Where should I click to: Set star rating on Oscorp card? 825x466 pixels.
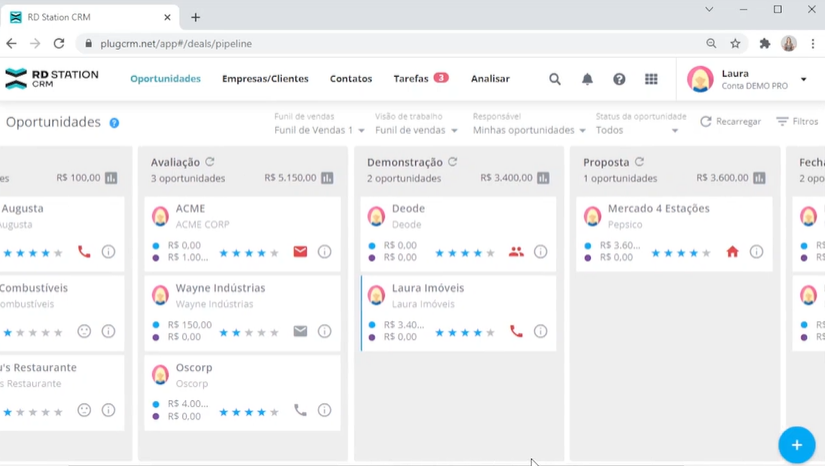pyautogui.click(x=249, y=412)
